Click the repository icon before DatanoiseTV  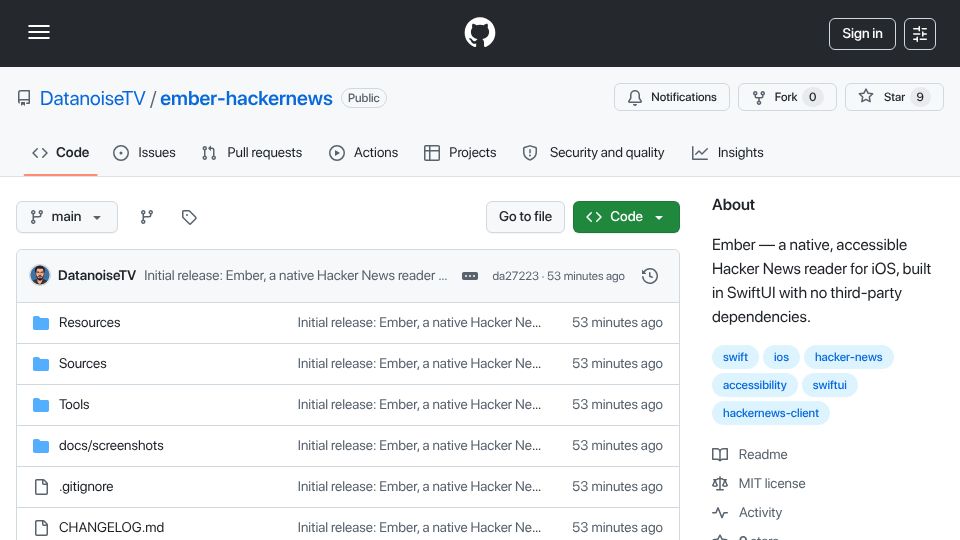tap(24, 98)
